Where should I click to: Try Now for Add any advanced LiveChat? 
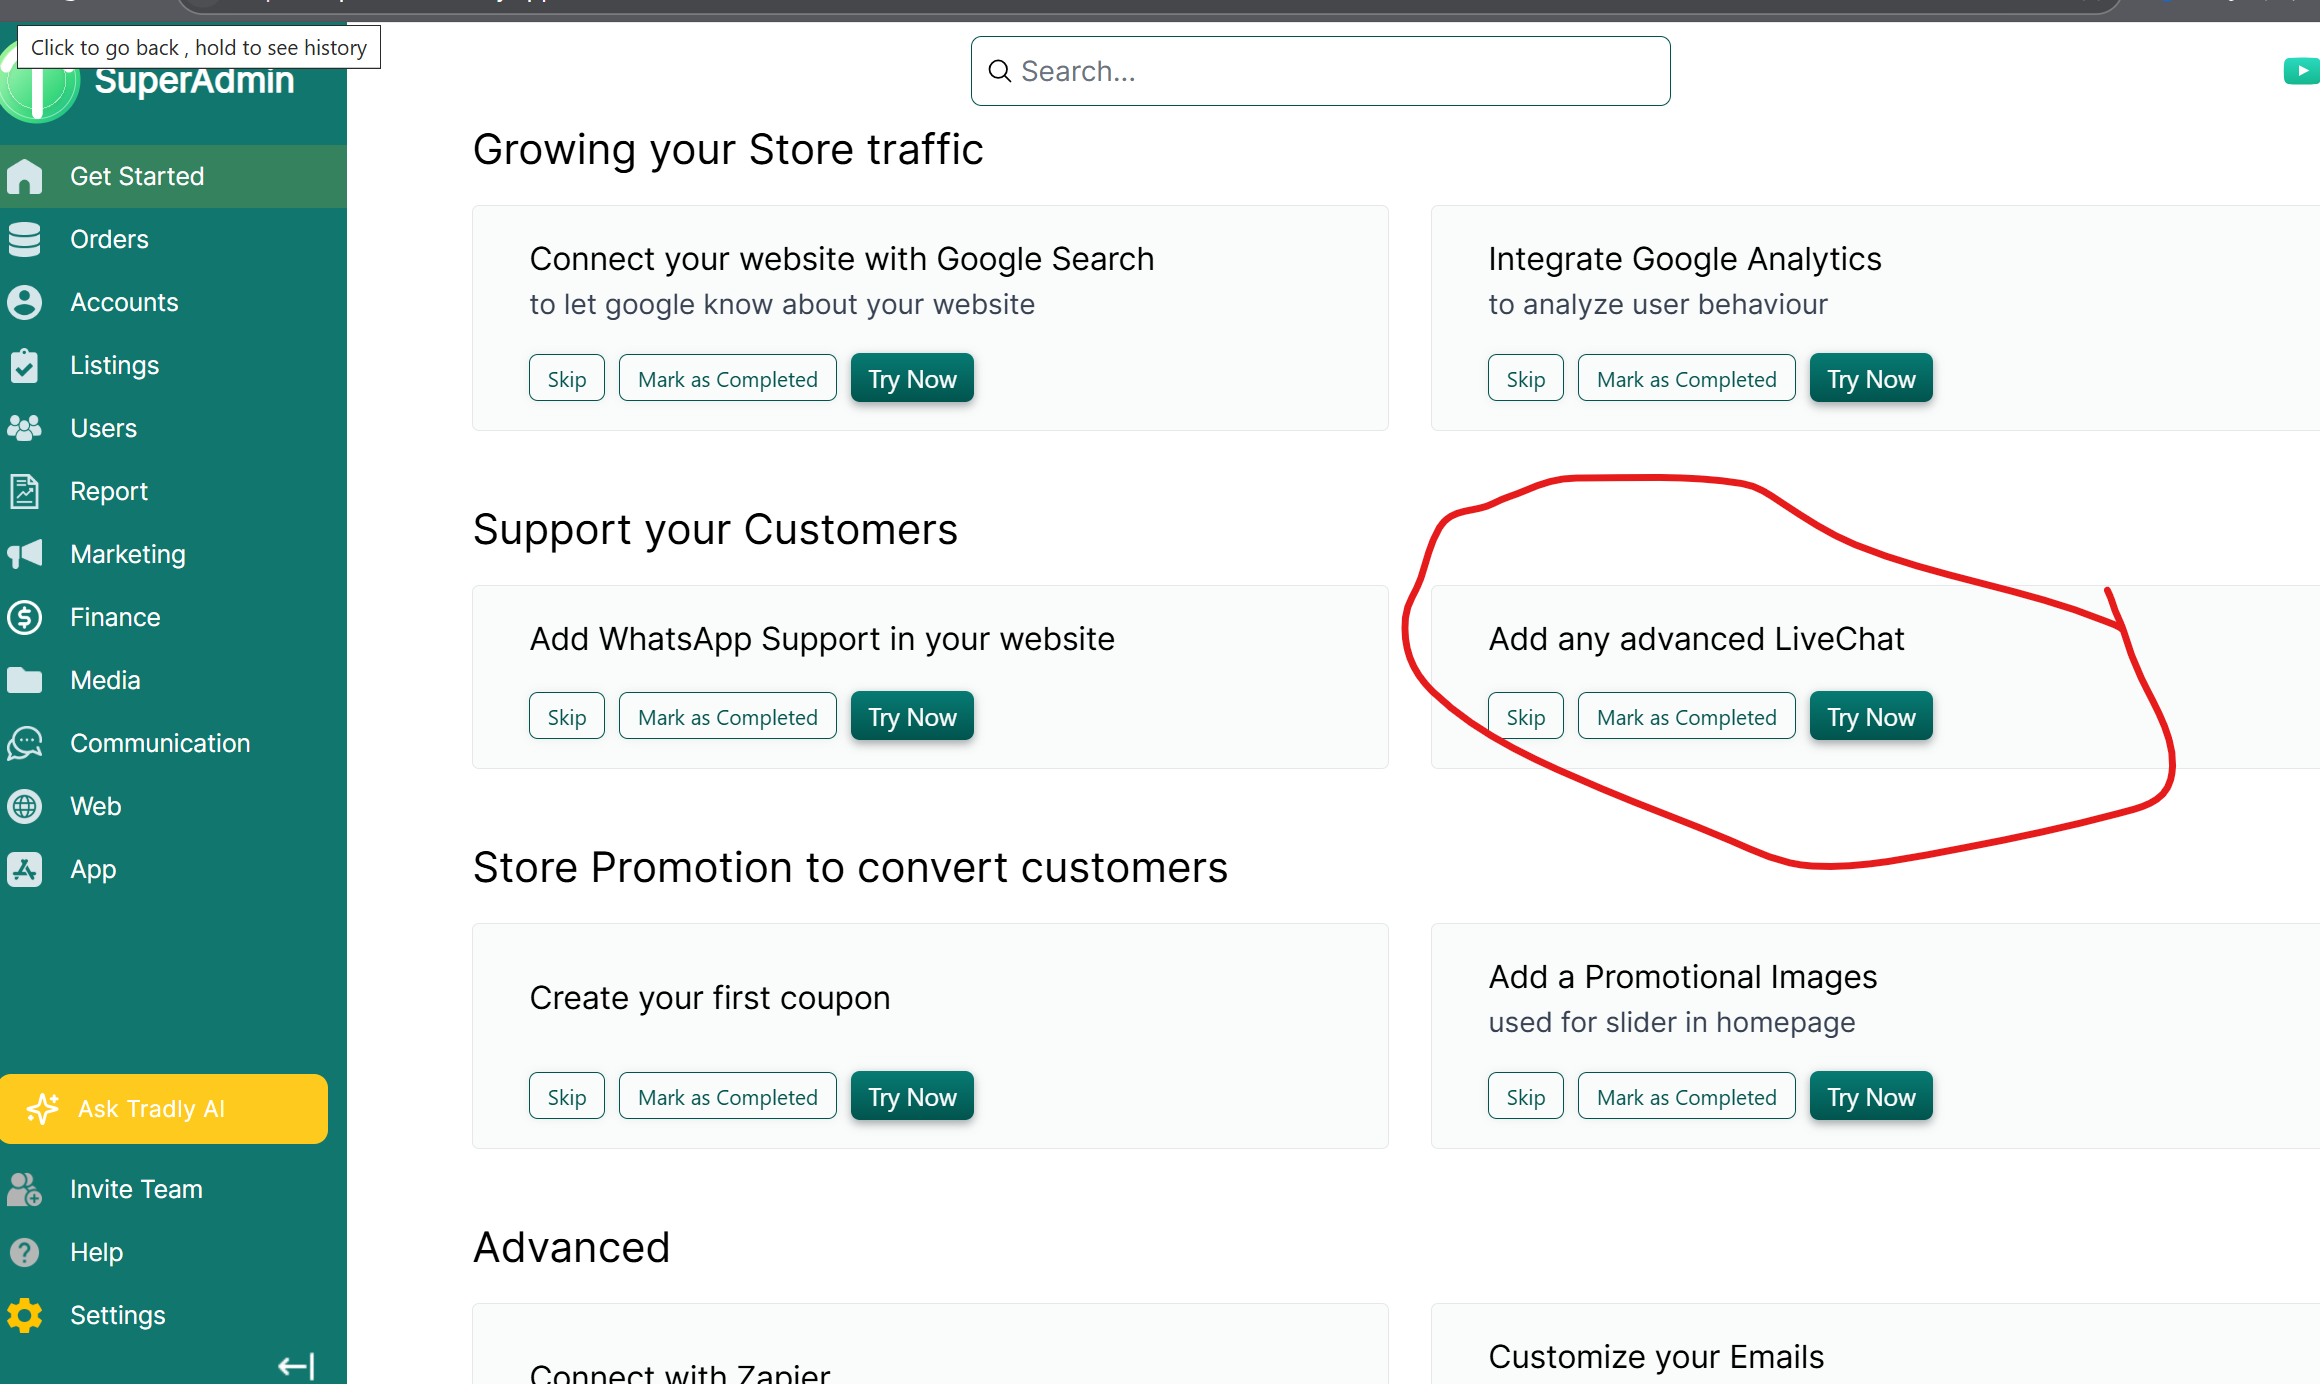(1871, 717)
